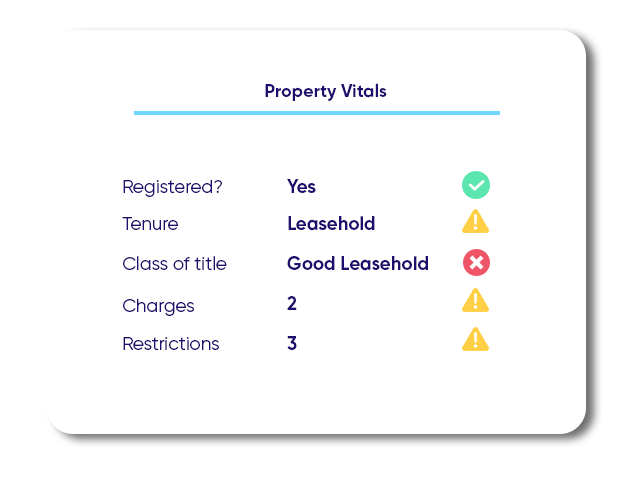Click the warning triangle next to Charges
Screen dimensions: 639x485
pyautogui.click(x=475, y=300)
